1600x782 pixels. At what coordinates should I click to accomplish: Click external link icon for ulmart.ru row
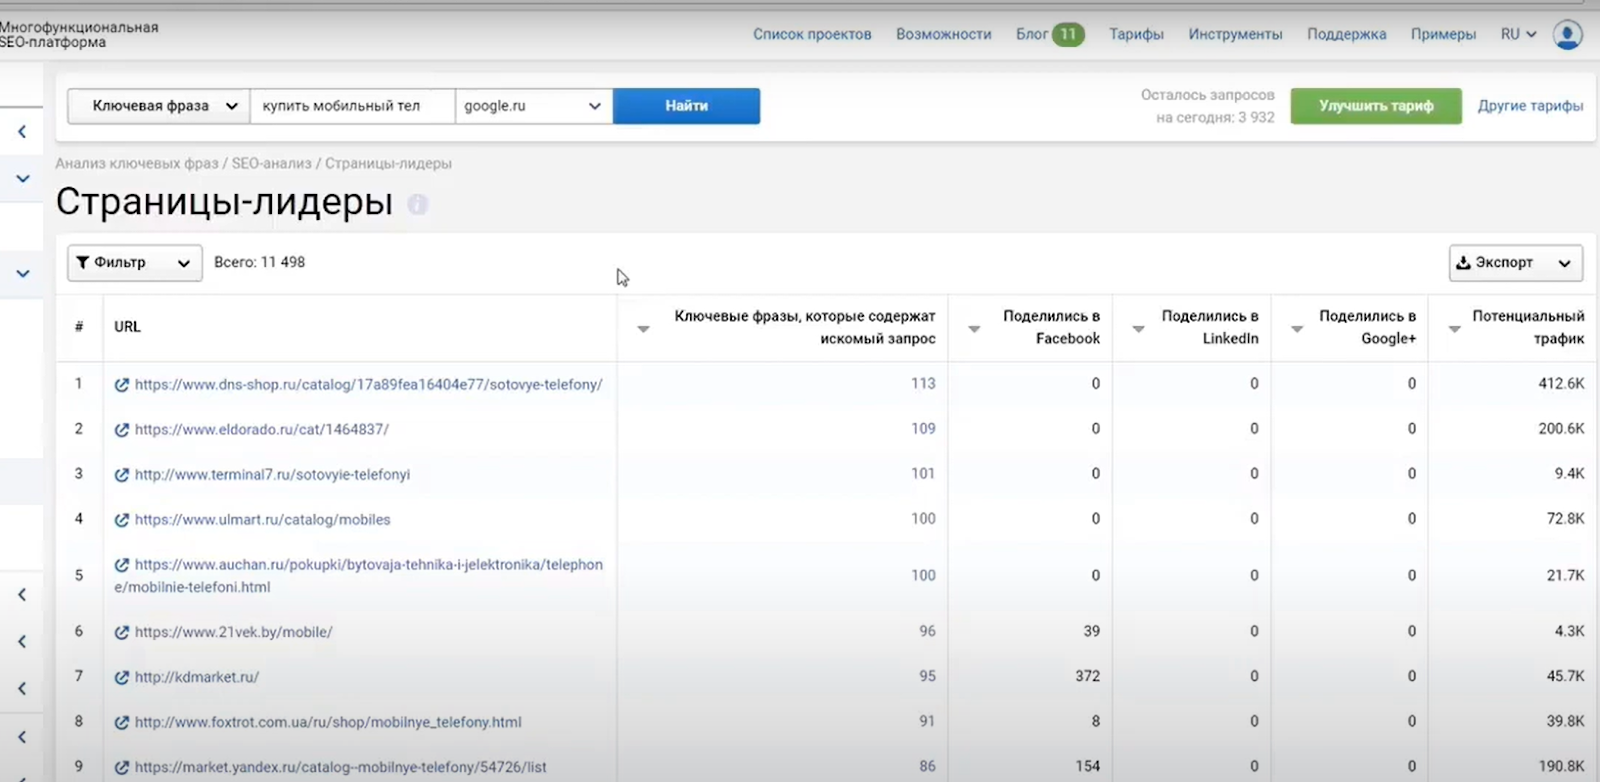pyautogui.click(x=122, y=520)
